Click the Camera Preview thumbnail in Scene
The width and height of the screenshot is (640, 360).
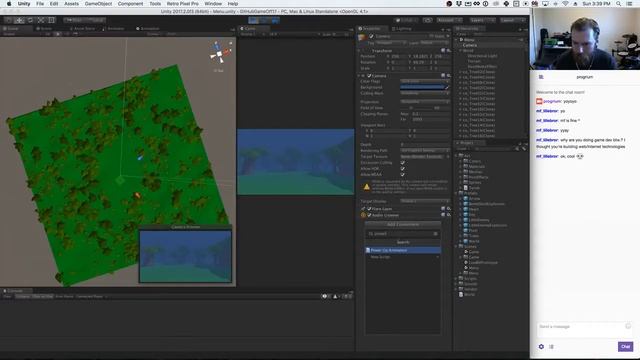(x=185, y=256)
